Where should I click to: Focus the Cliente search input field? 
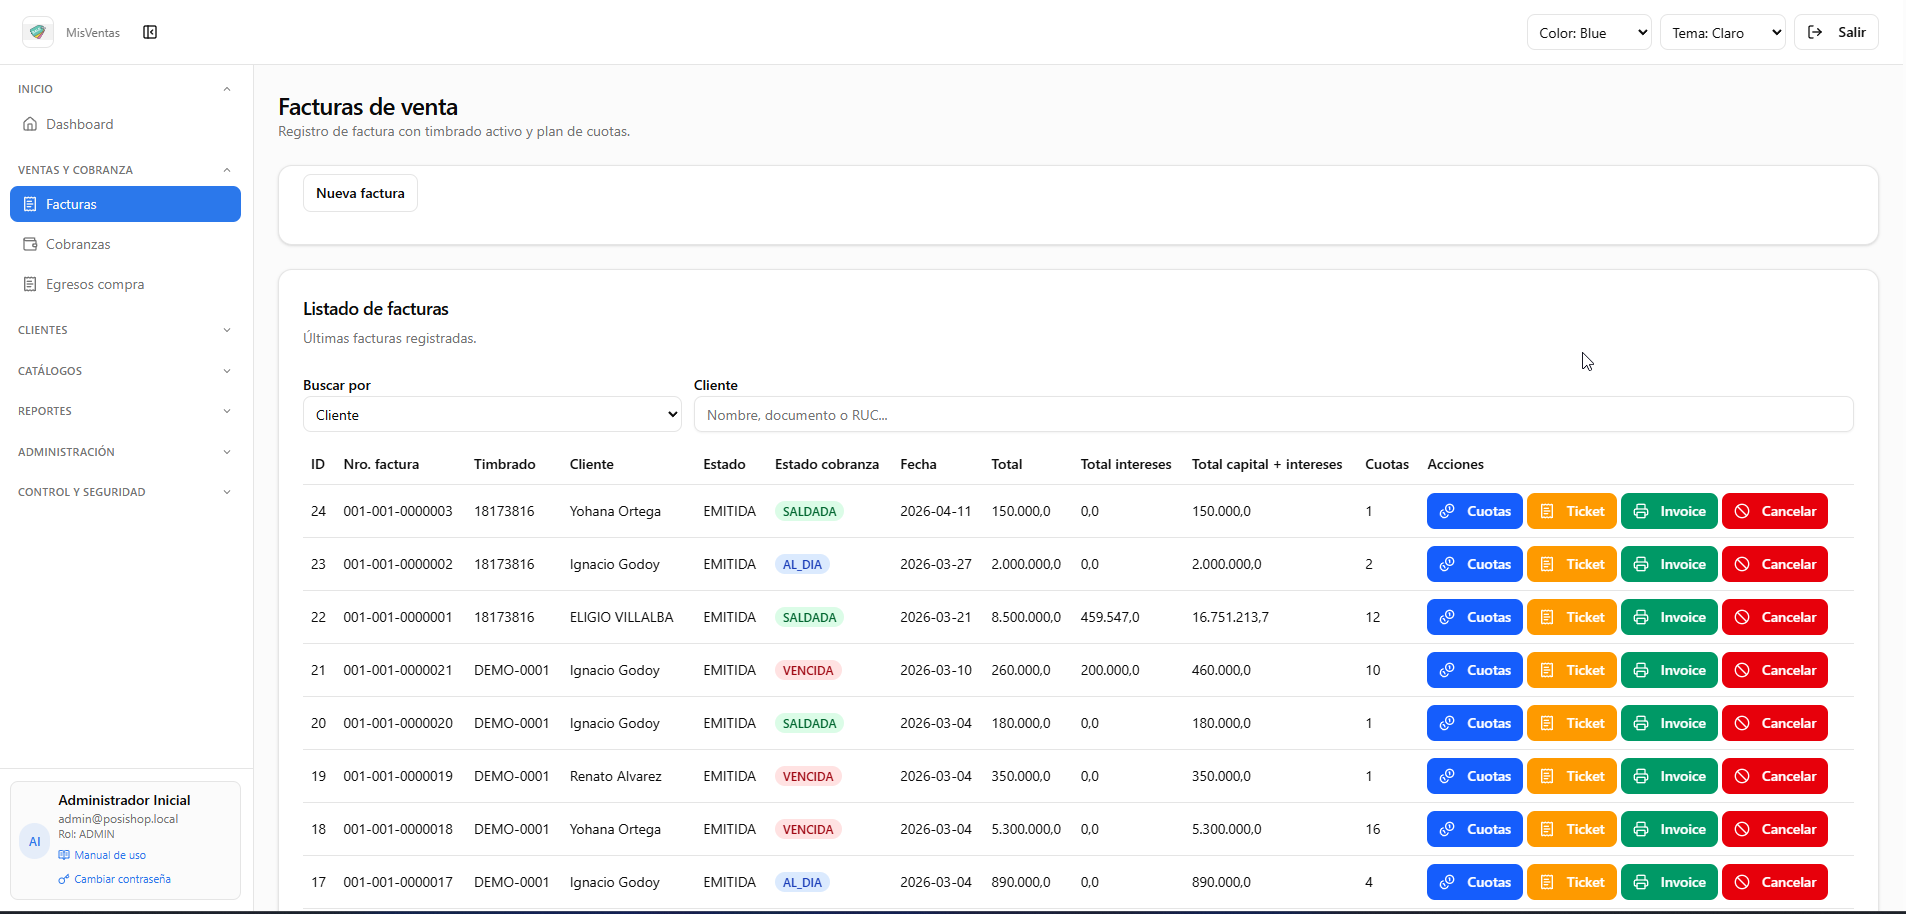coord(1273,415)
